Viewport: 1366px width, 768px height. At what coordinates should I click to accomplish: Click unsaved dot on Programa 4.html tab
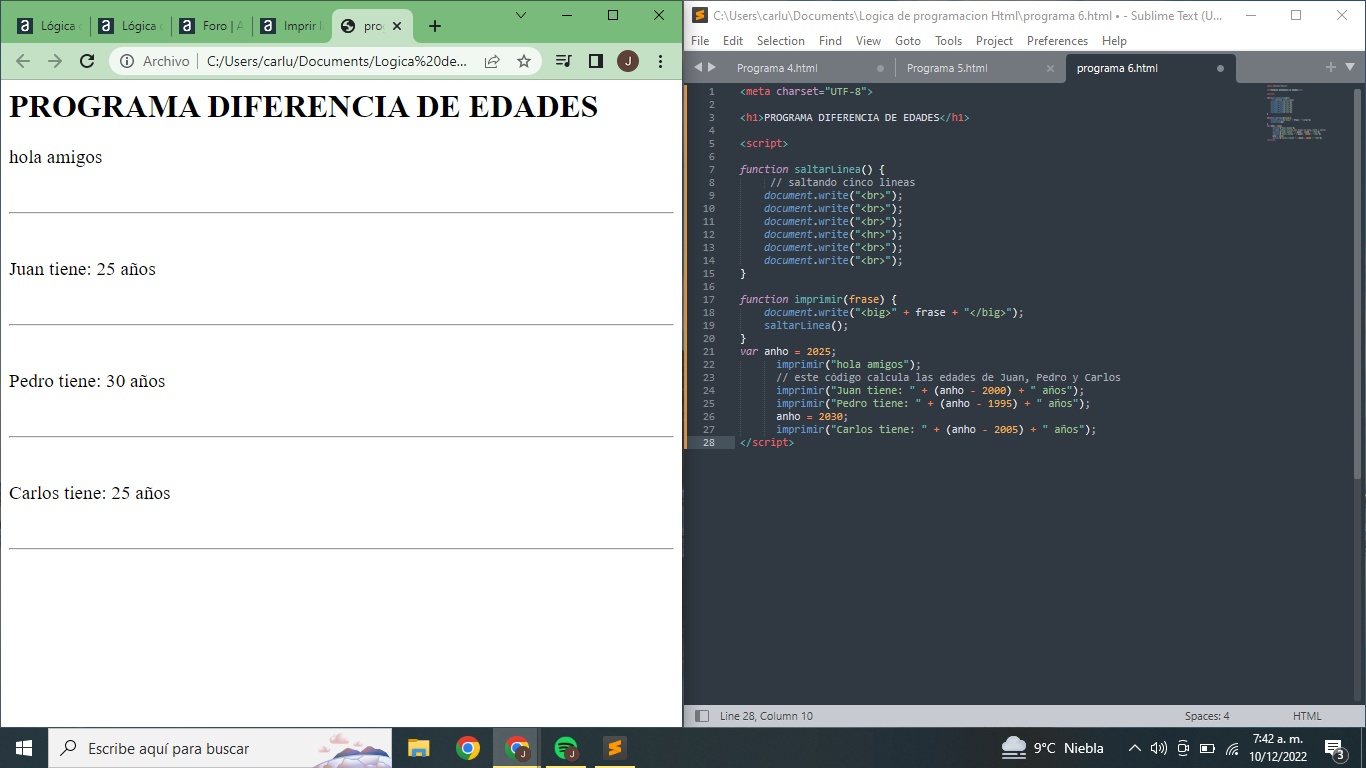pos(880,68)
